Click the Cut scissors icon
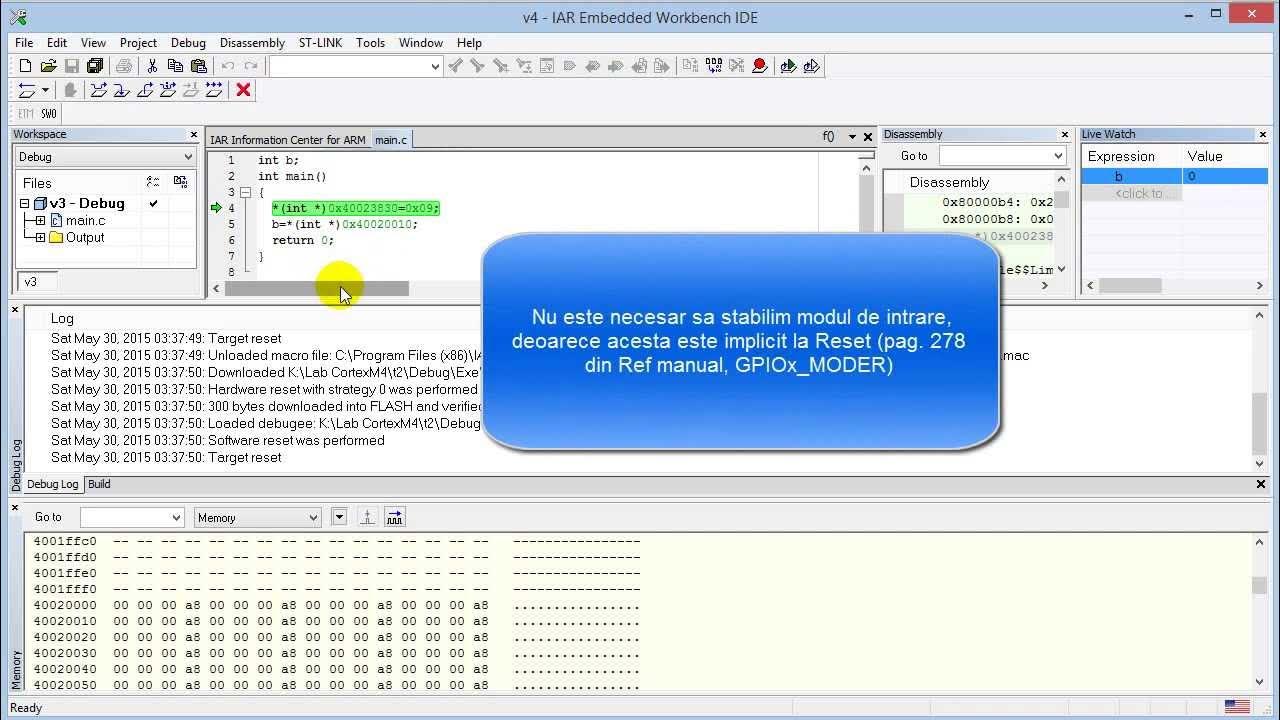 pos(152,66)
